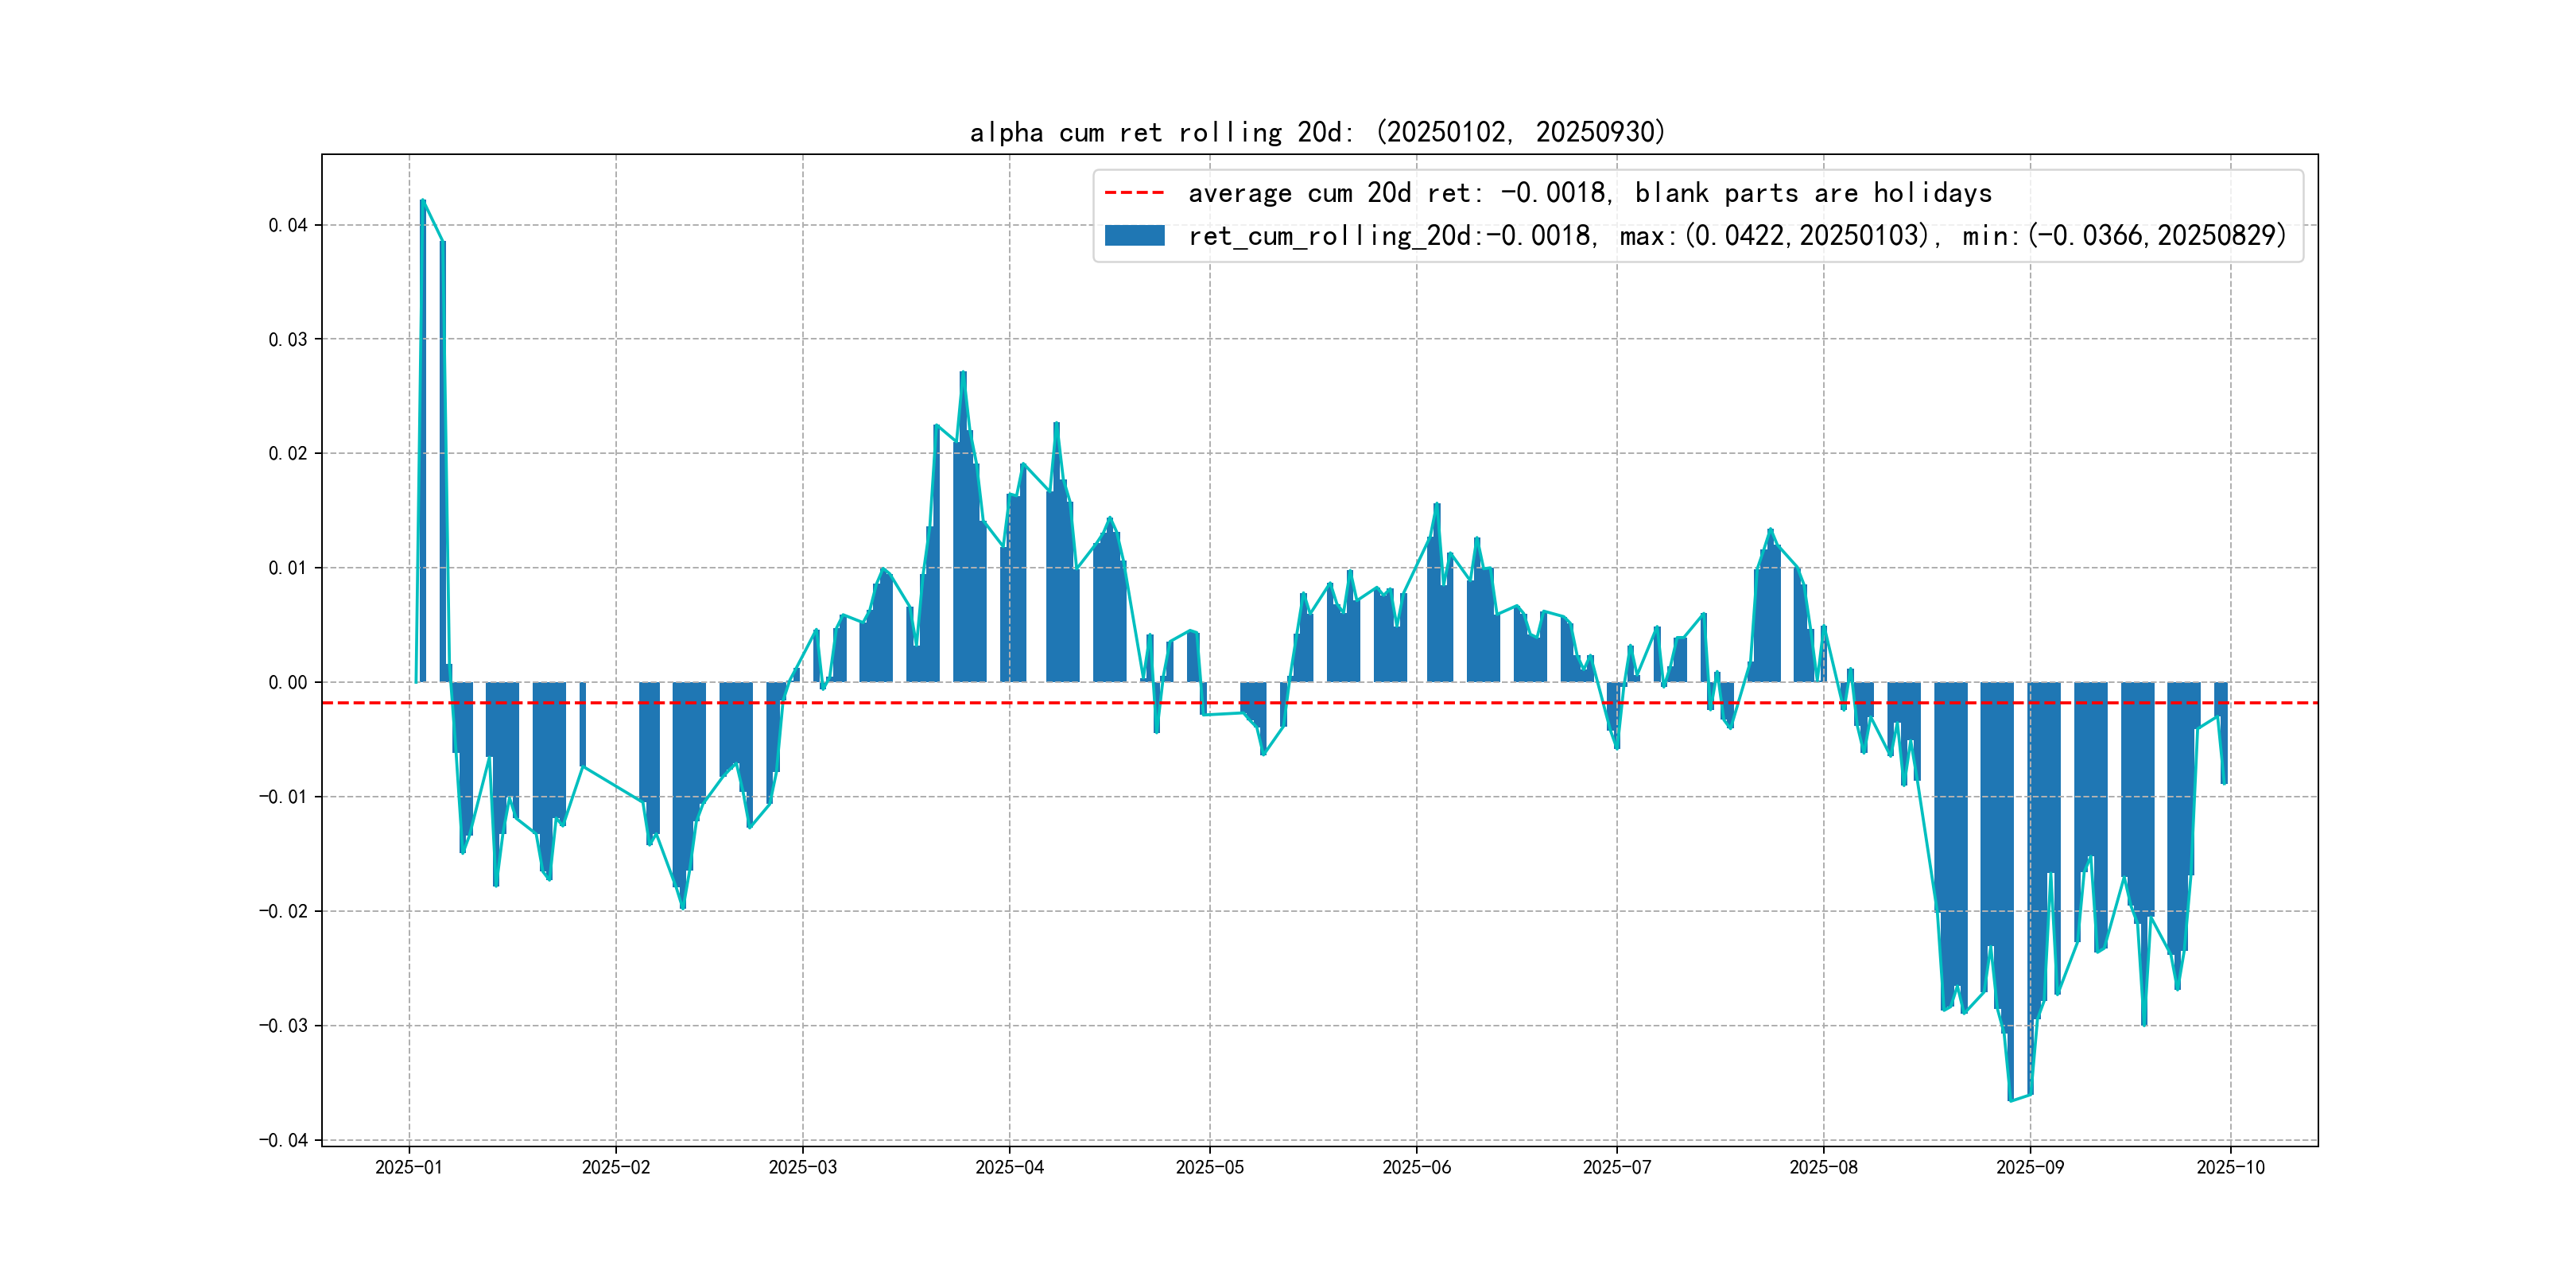Click the 0.04 y-axis tick label

pyautogui.click(x=287, y=225)
